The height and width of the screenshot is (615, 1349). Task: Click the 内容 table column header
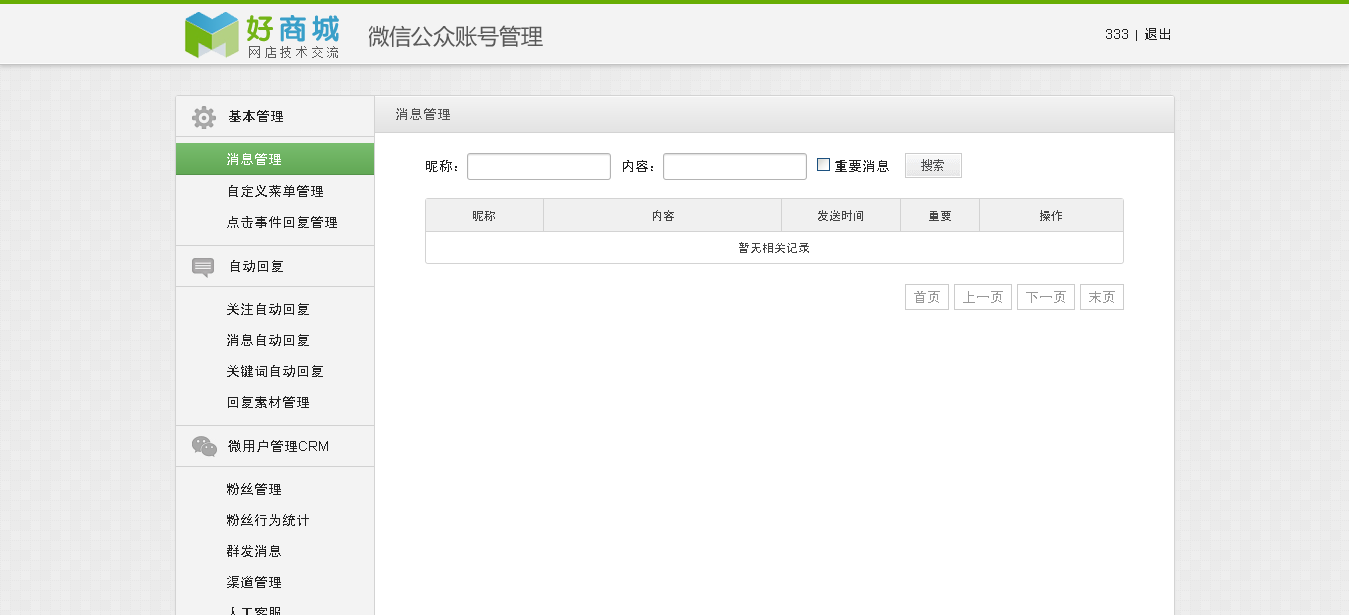[663, 215]
